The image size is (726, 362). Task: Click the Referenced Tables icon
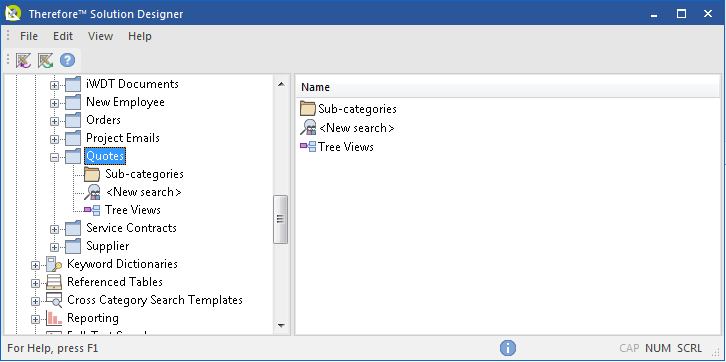tap(54, 282)
